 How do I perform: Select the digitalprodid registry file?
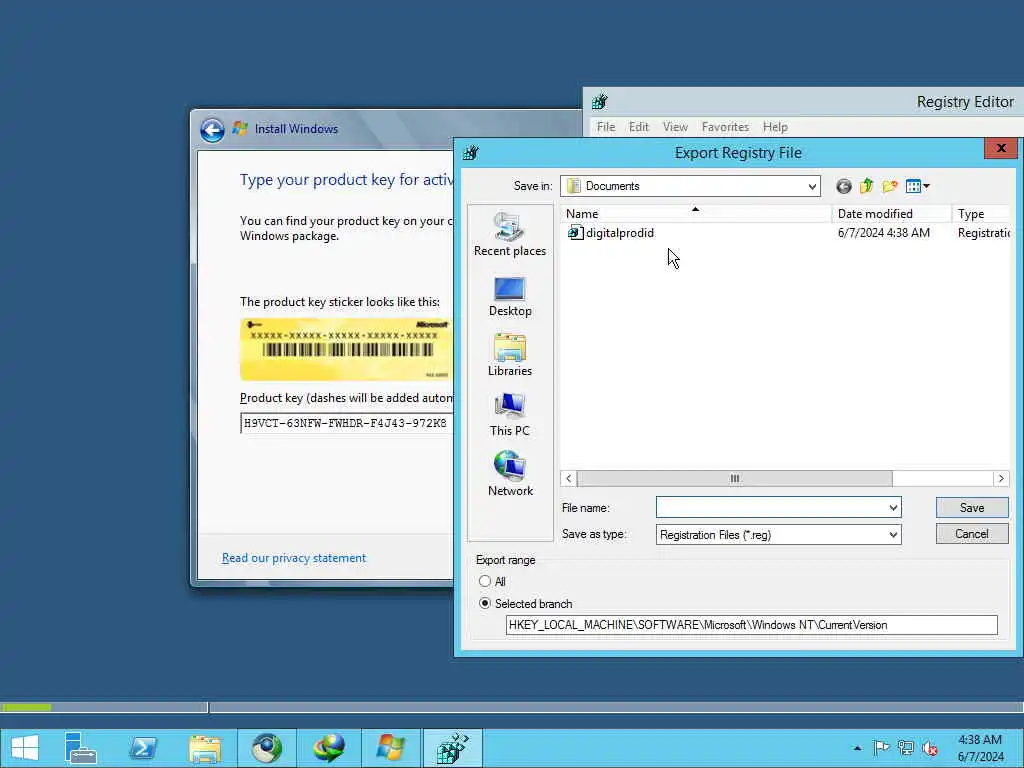pyautogui.click(x=611, y=232)
